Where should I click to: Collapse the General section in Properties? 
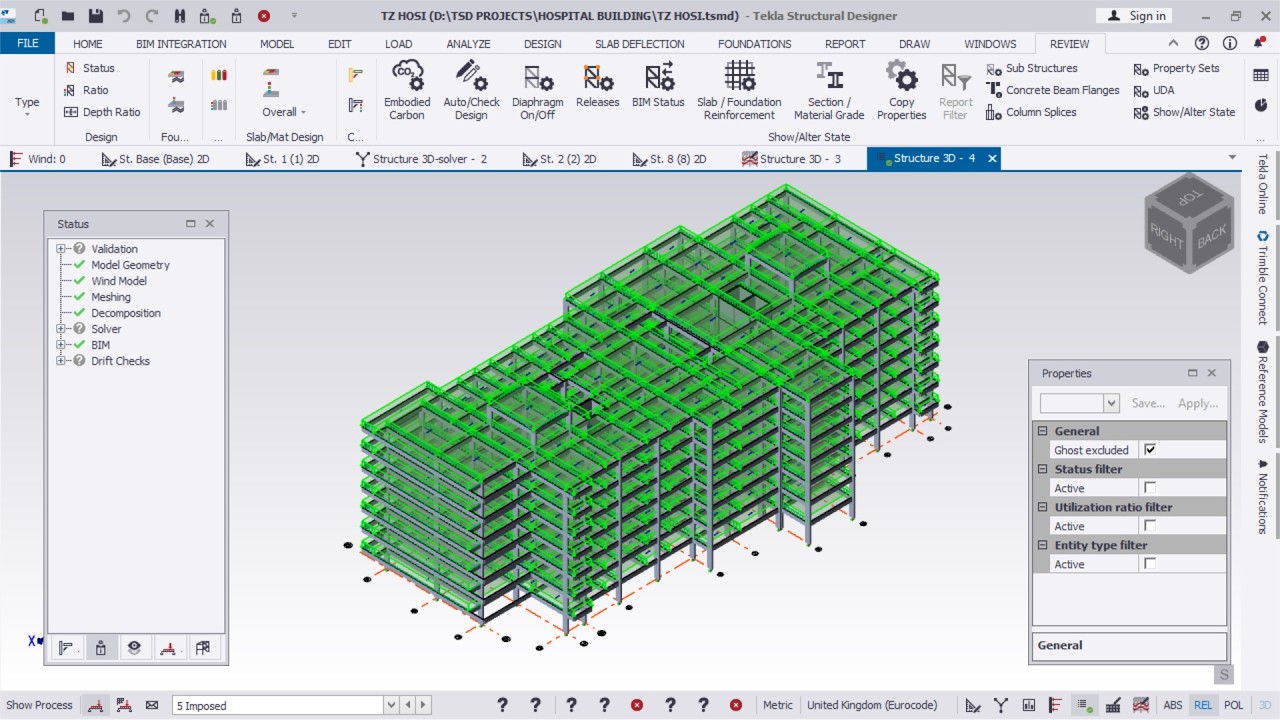pos(1042,431)
